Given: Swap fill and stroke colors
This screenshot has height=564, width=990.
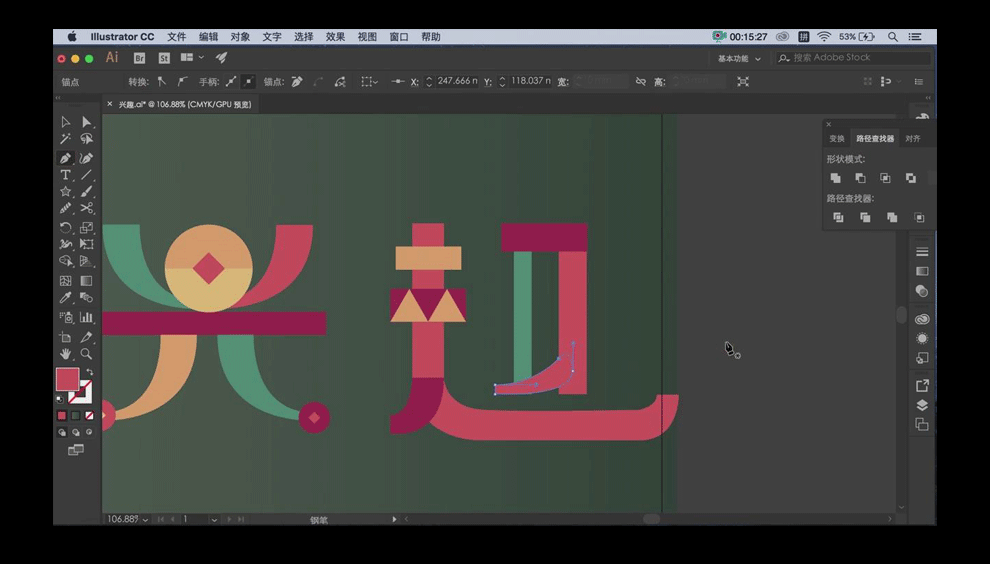Looking at the screenshot, I should point(89,372).
